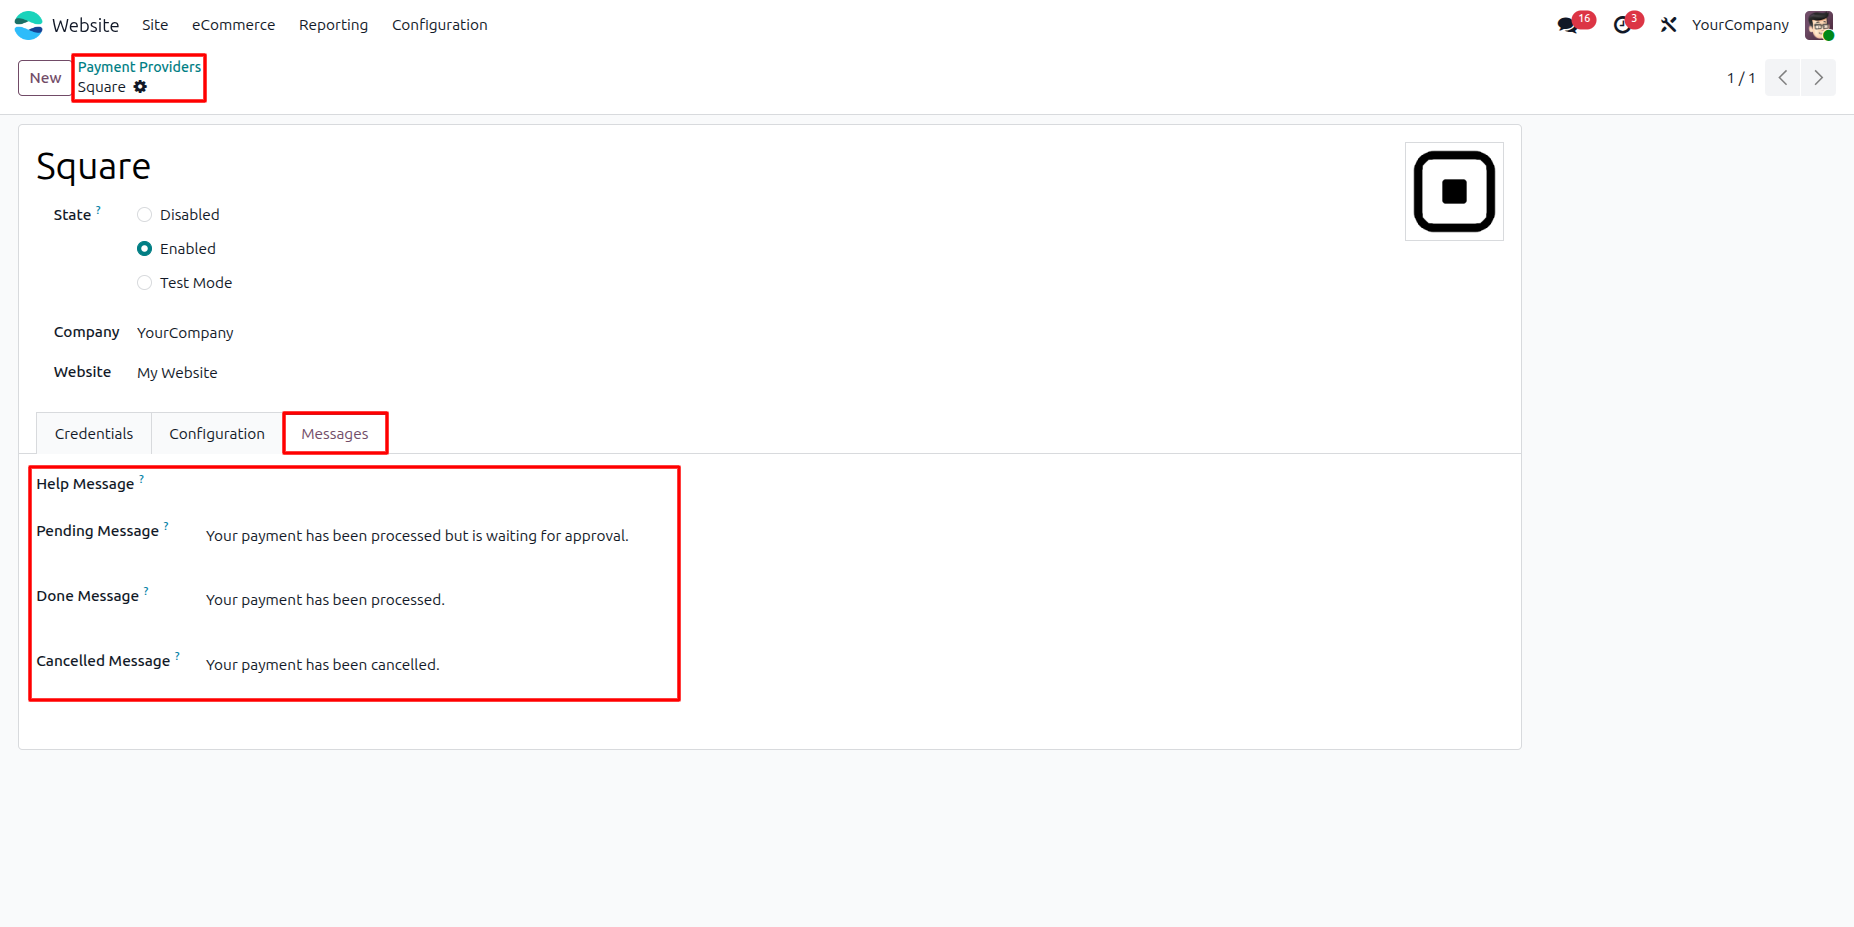Show the State field help tooltip

pos(98,209)
